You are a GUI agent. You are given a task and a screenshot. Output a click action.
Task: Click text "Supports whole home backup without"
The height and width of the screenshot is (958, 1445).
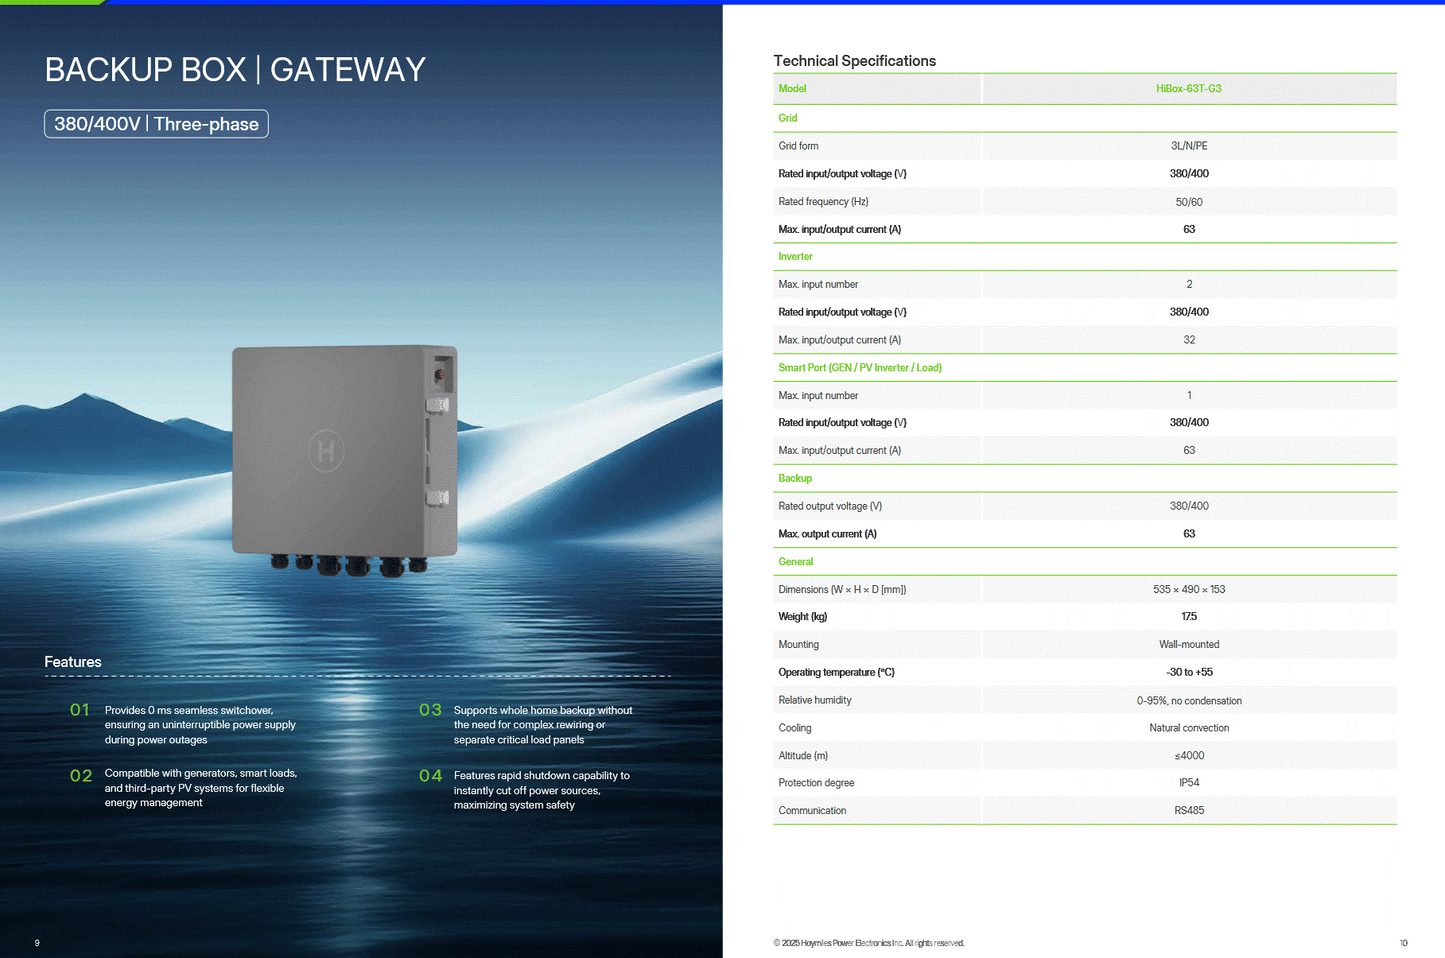point(543,710)
